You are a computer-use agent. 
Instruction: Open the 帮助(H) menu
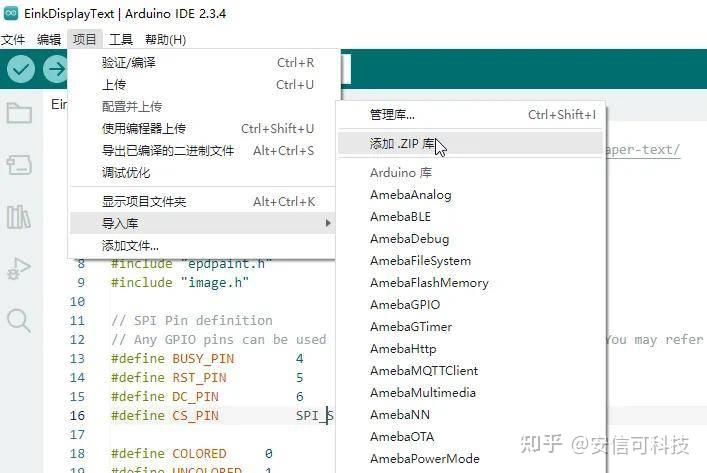(x=165, y=40)
